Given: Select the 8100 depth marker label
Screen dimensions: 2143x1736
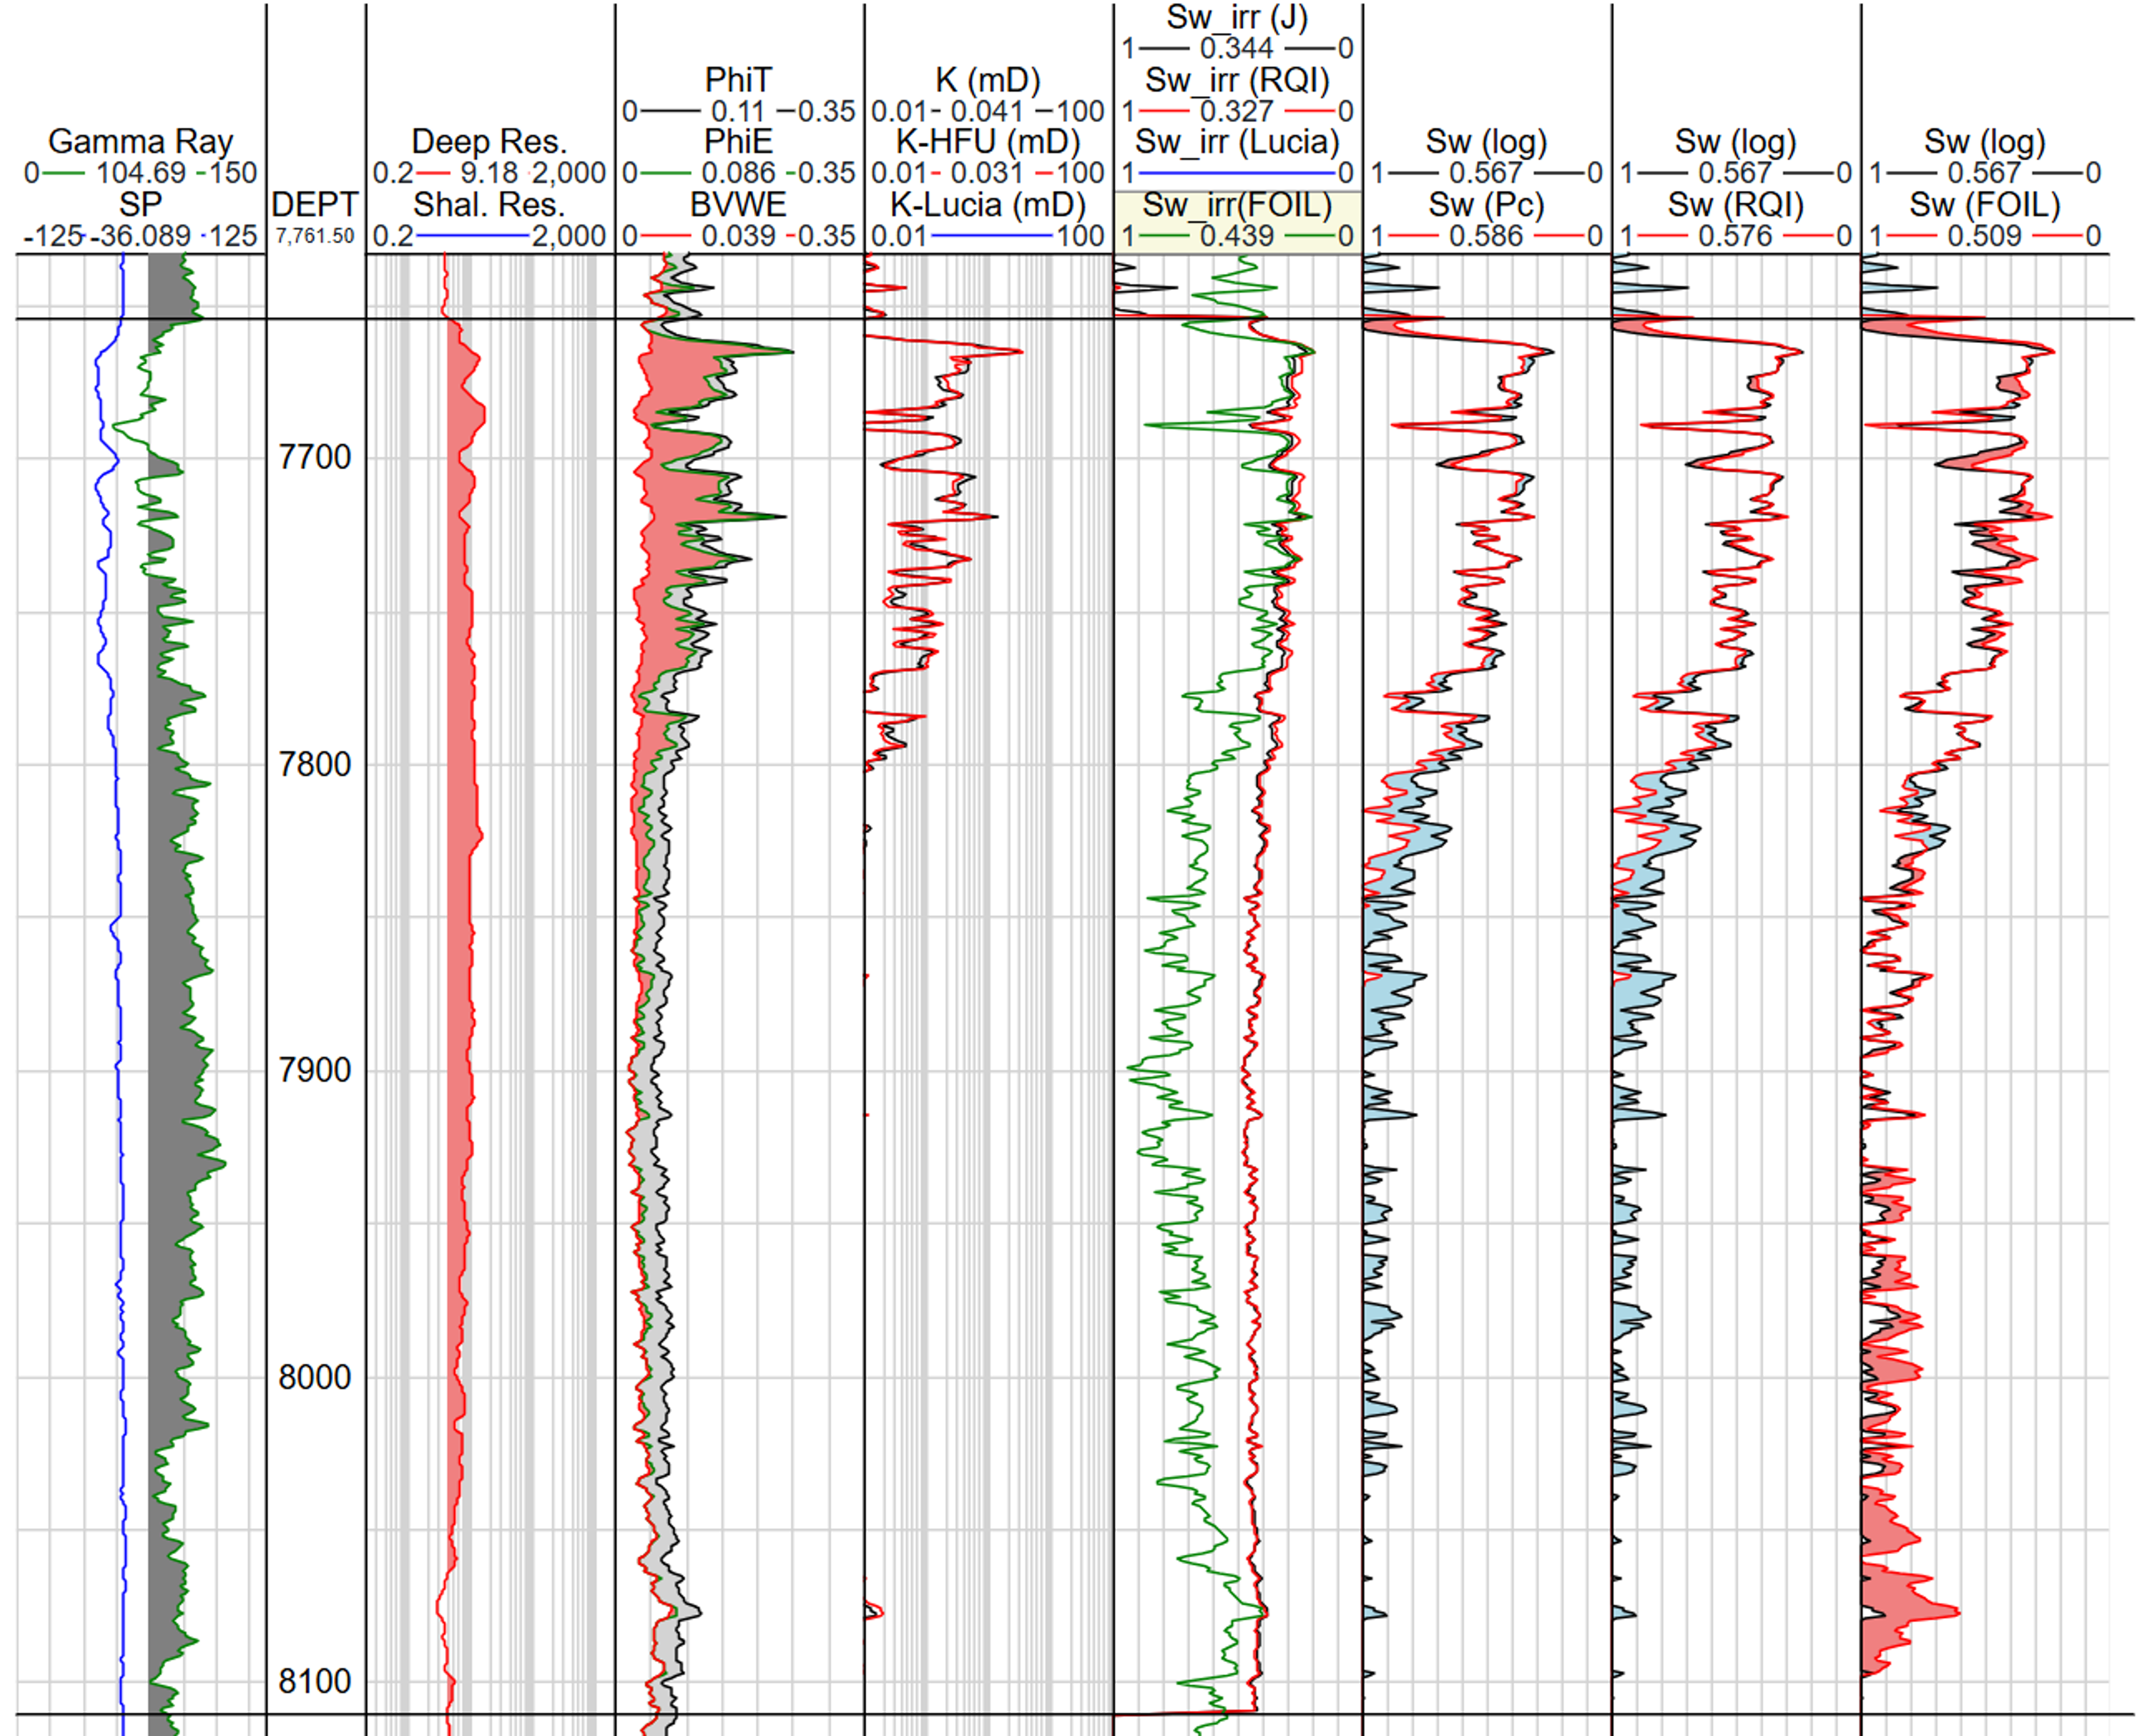Looking at the screenshot, I should point(315,1681).
